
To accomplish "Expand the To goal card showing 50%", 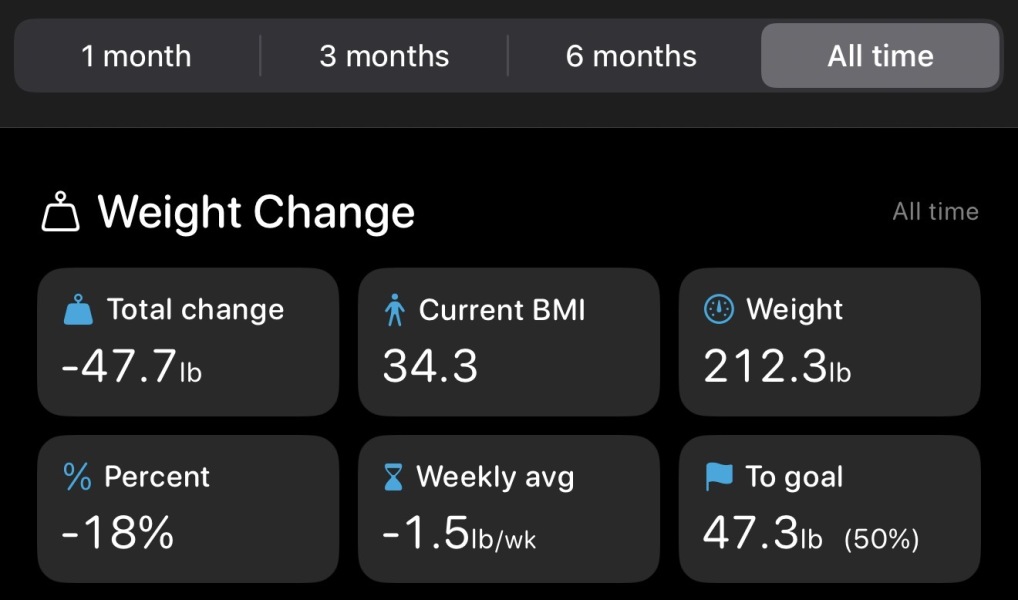I will click(829, 508).
